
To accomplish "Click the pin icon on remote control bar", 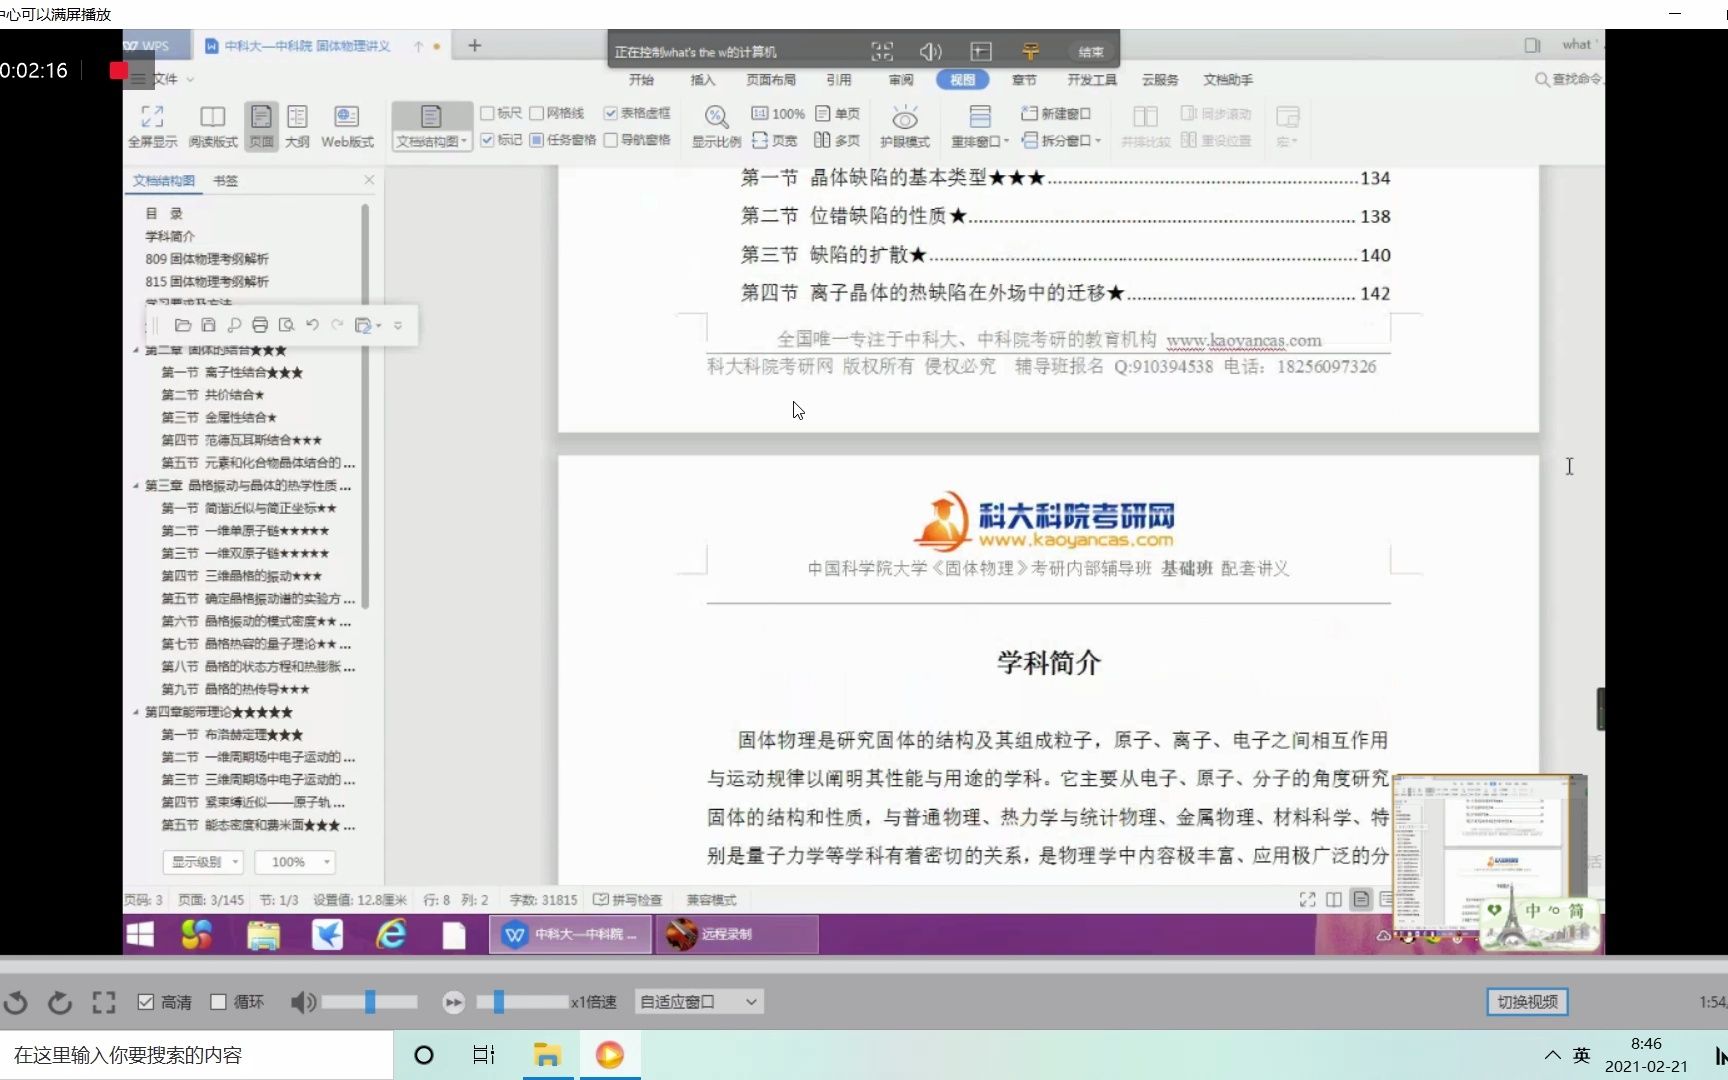I will pos(1031,51).
